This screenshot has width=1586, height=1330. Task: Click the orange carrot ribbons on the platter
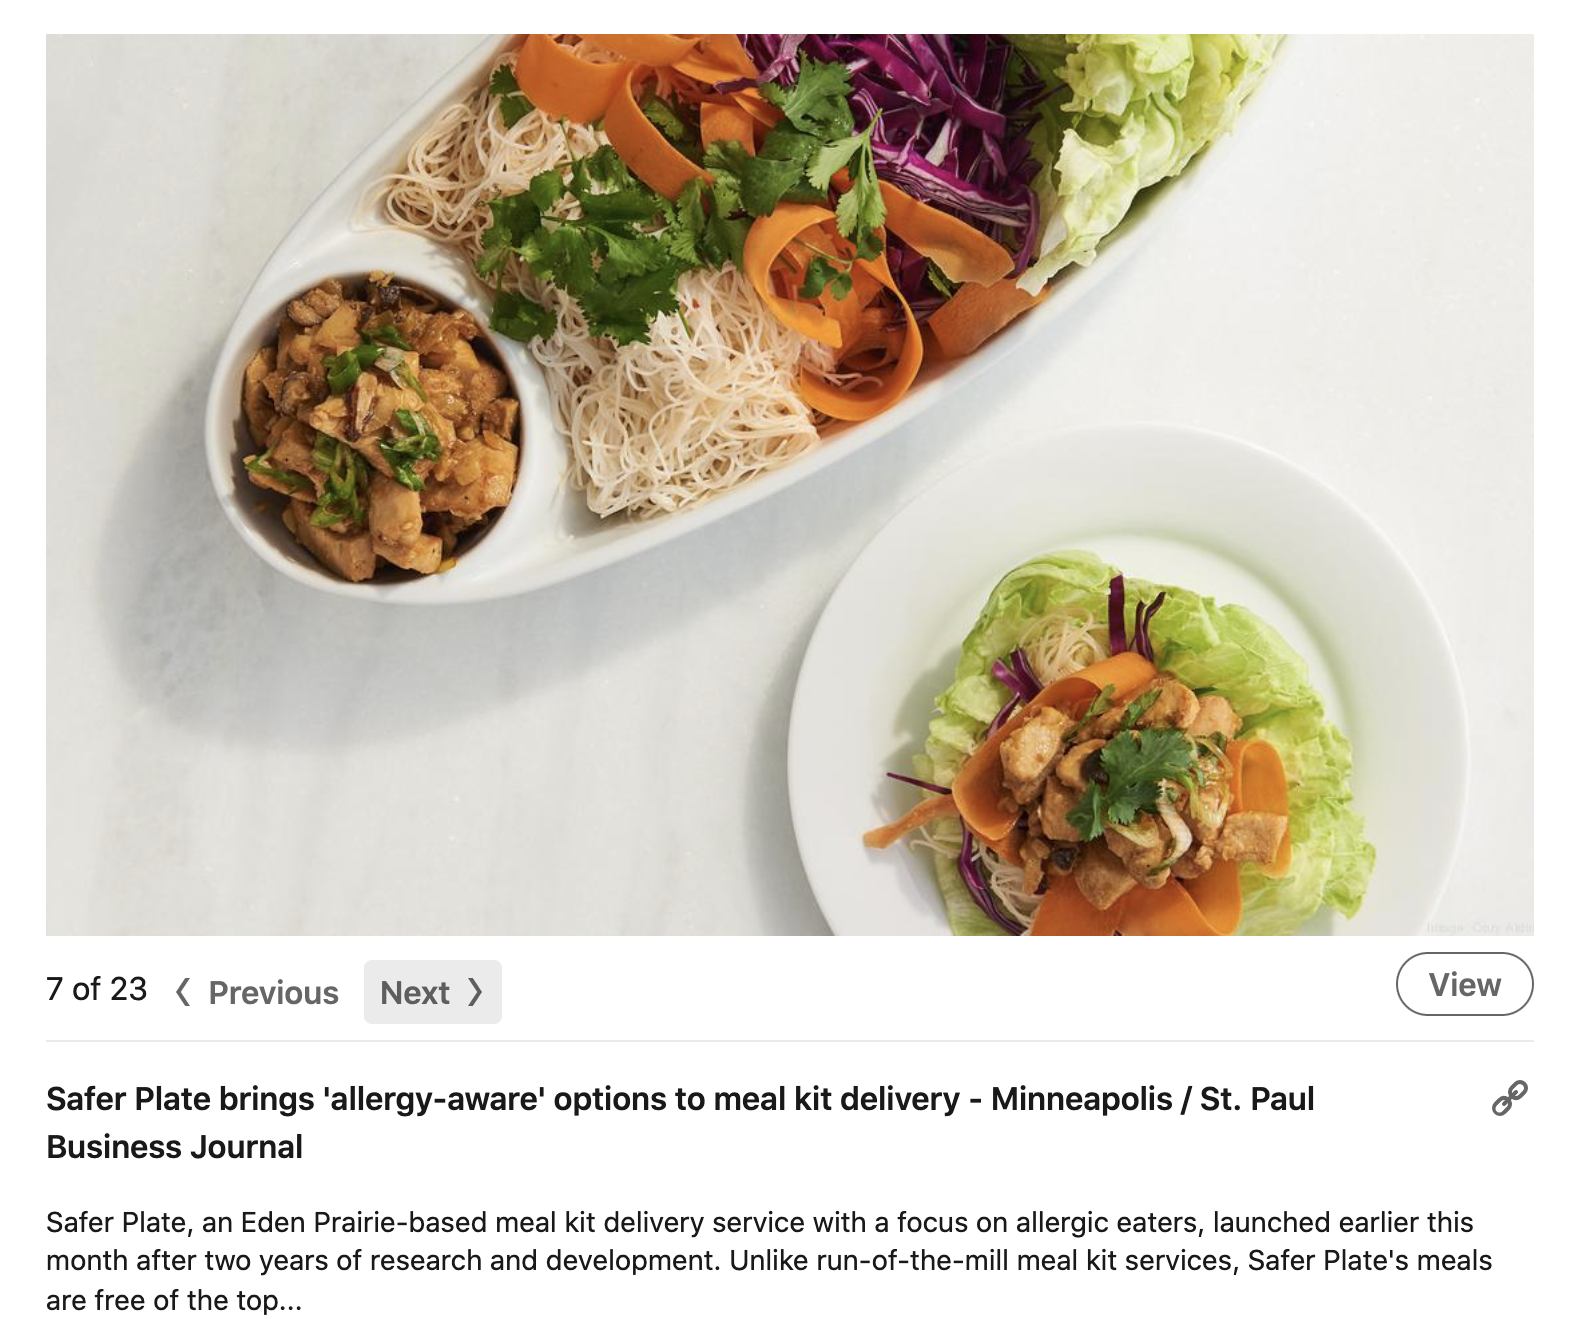850,300
